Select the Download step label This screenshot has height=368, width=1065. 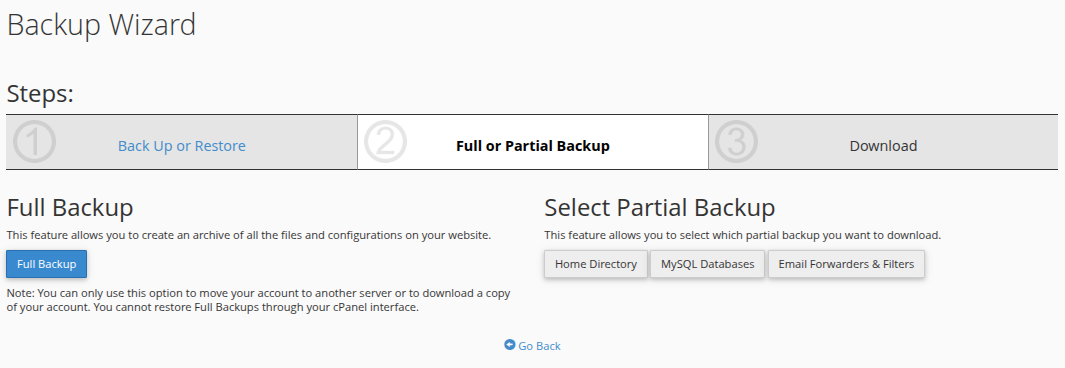tap(883, 146)
